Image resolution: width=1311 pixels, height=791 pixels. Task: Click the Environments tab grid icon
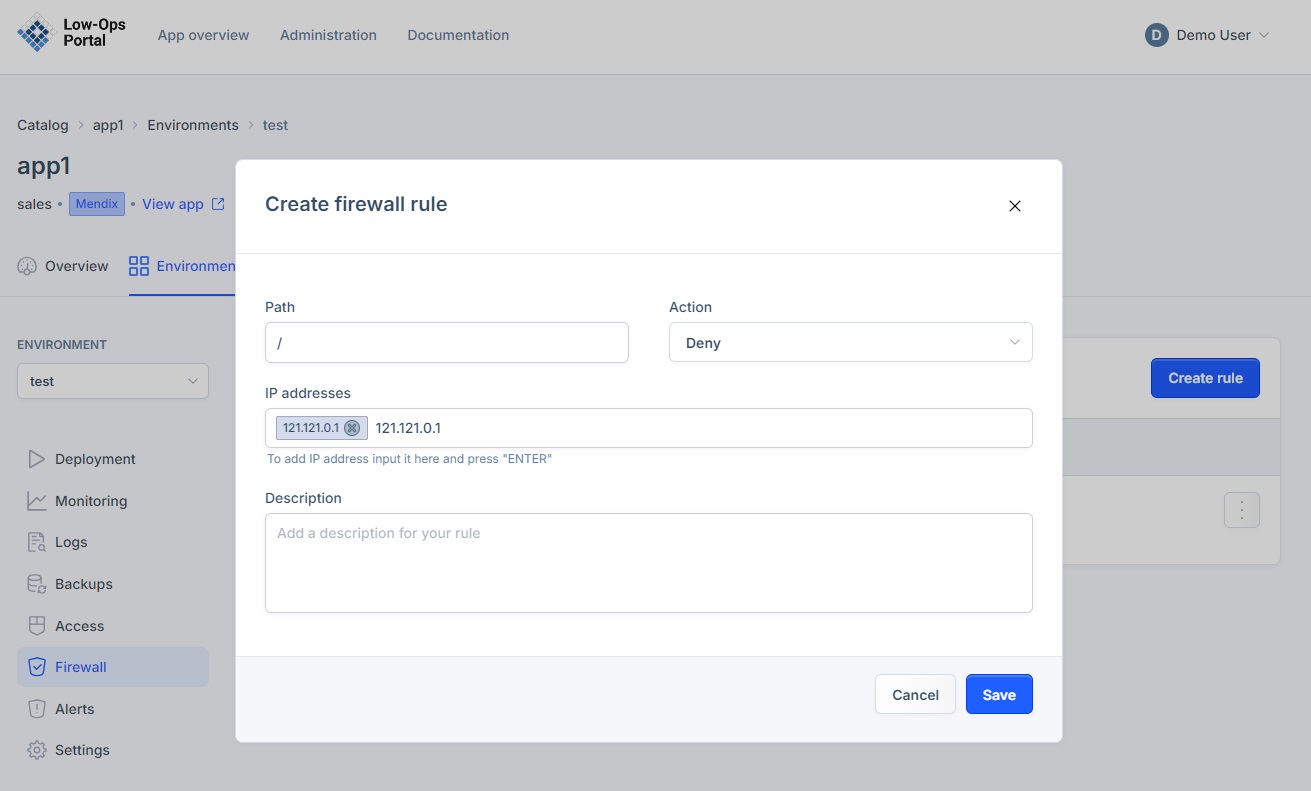[x=139, y=266]
